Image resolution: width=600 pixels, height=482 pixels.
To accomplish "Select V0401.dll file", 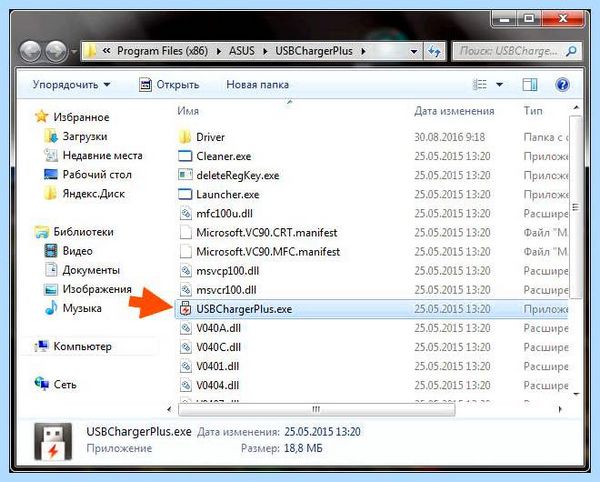I will pyautogui.click(x=217, y=366).
